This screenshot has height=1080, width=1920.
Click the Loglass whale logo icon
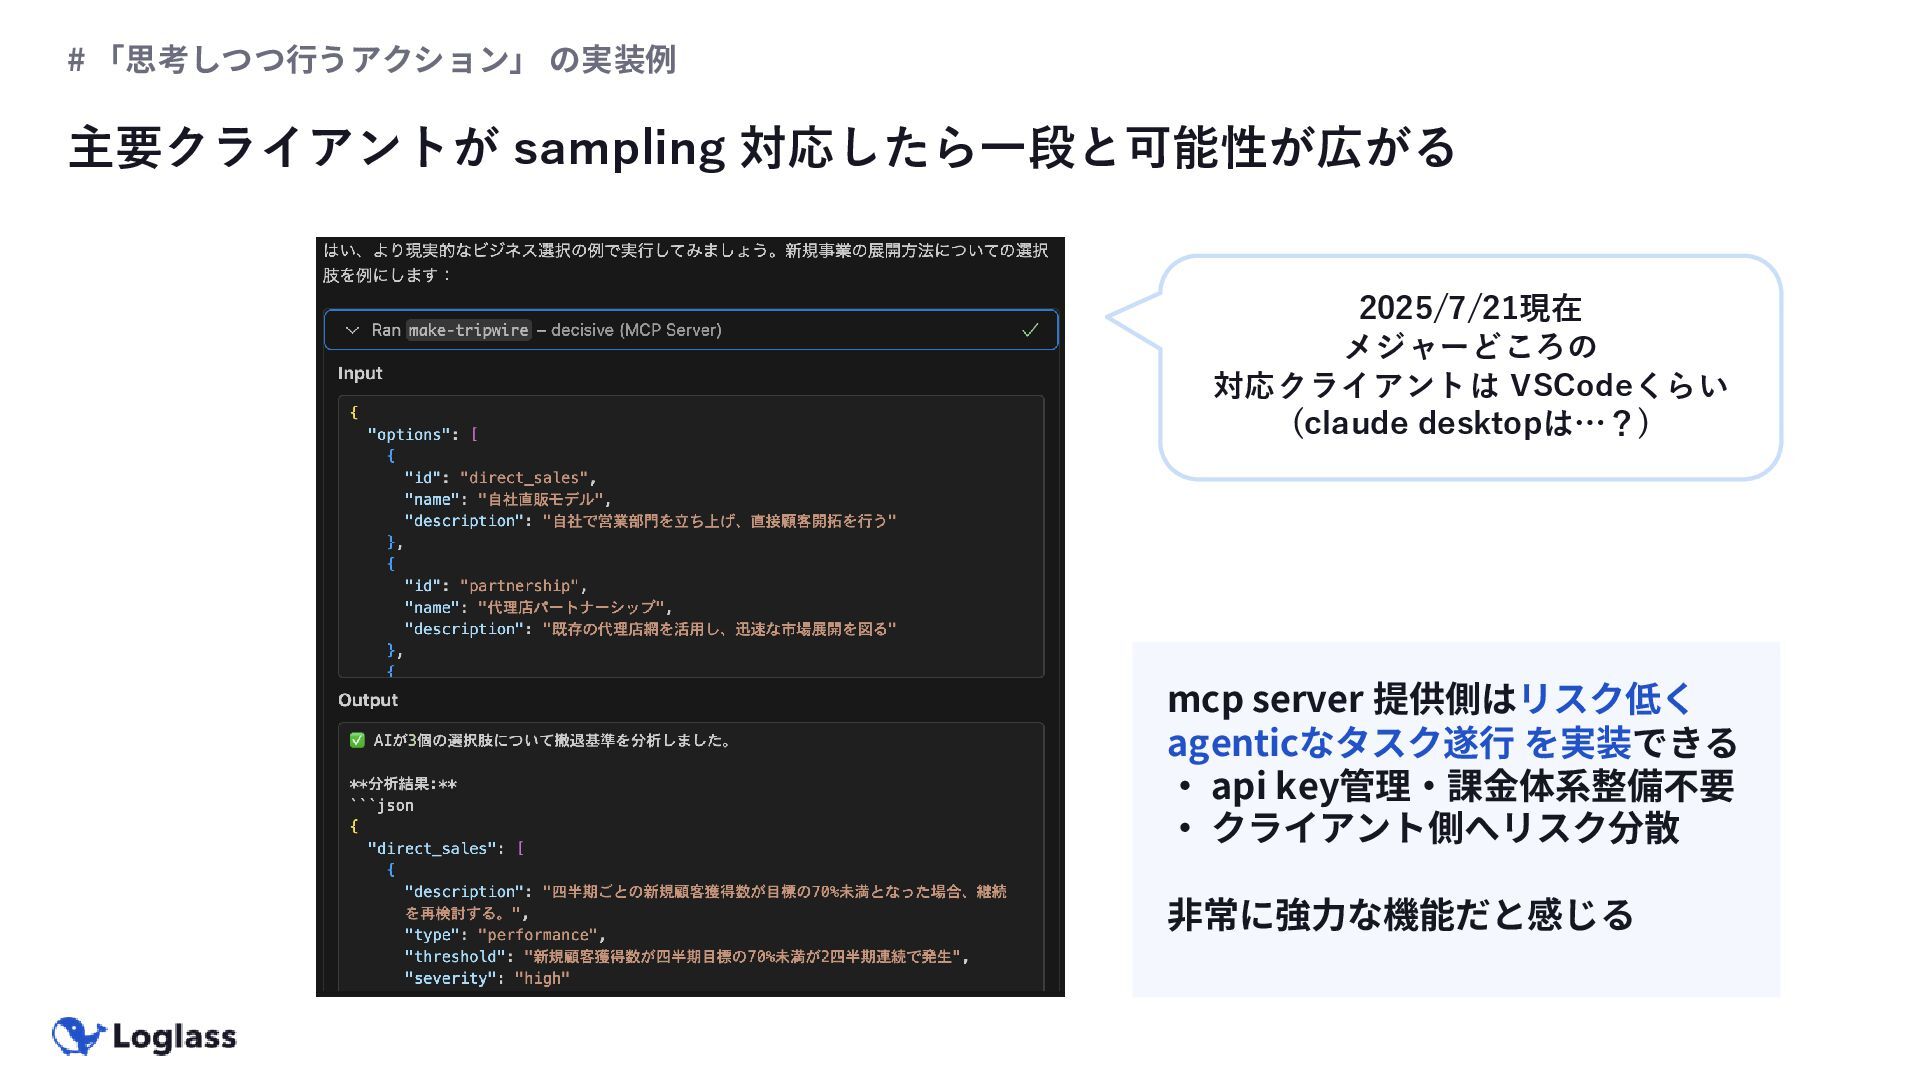78,1037
